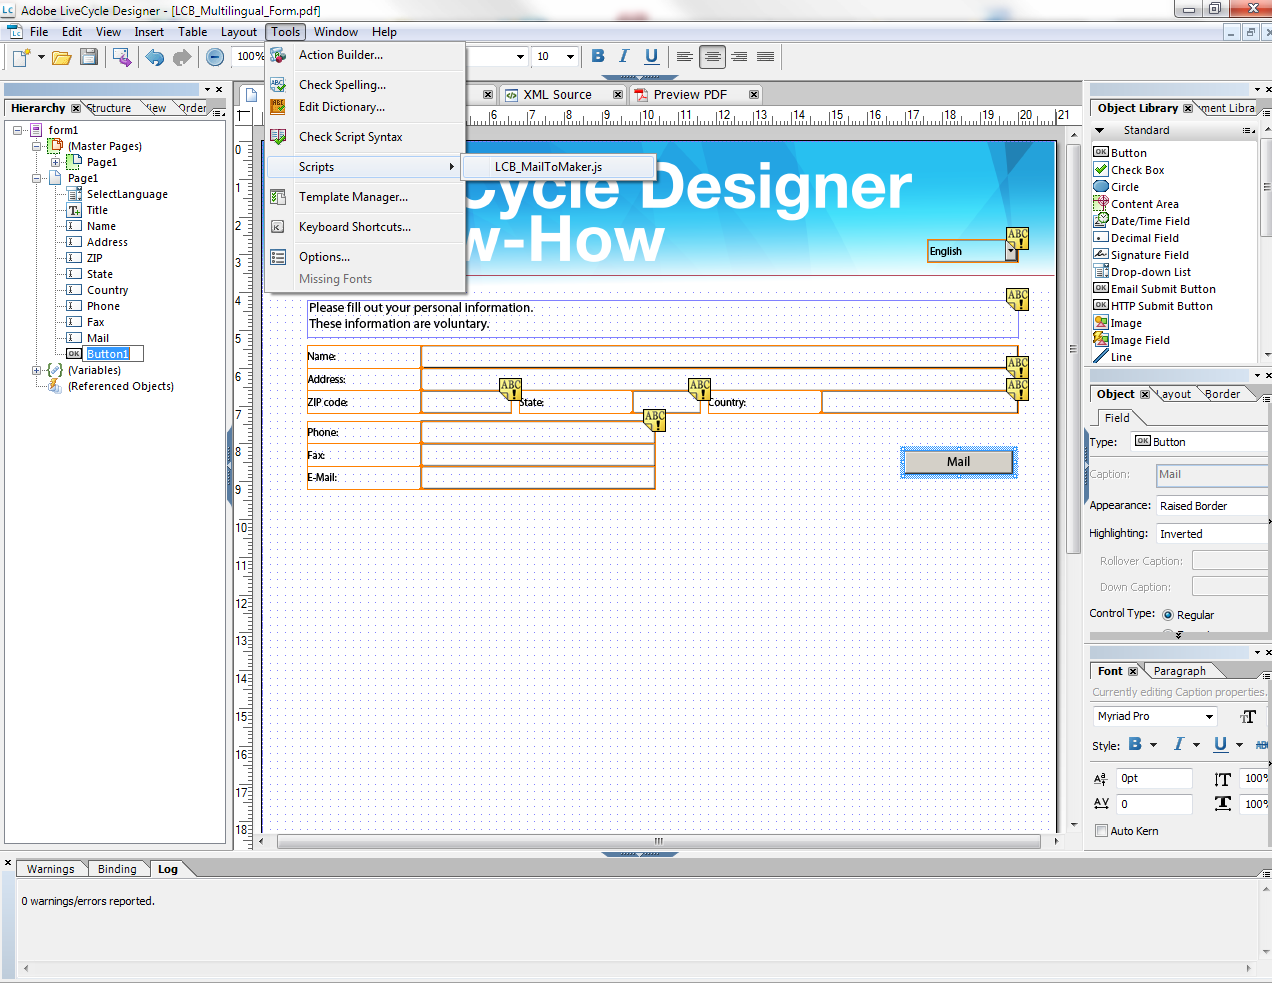Enable Auto Kern checkbox
1272x984 pixels.
(1101, 831)
